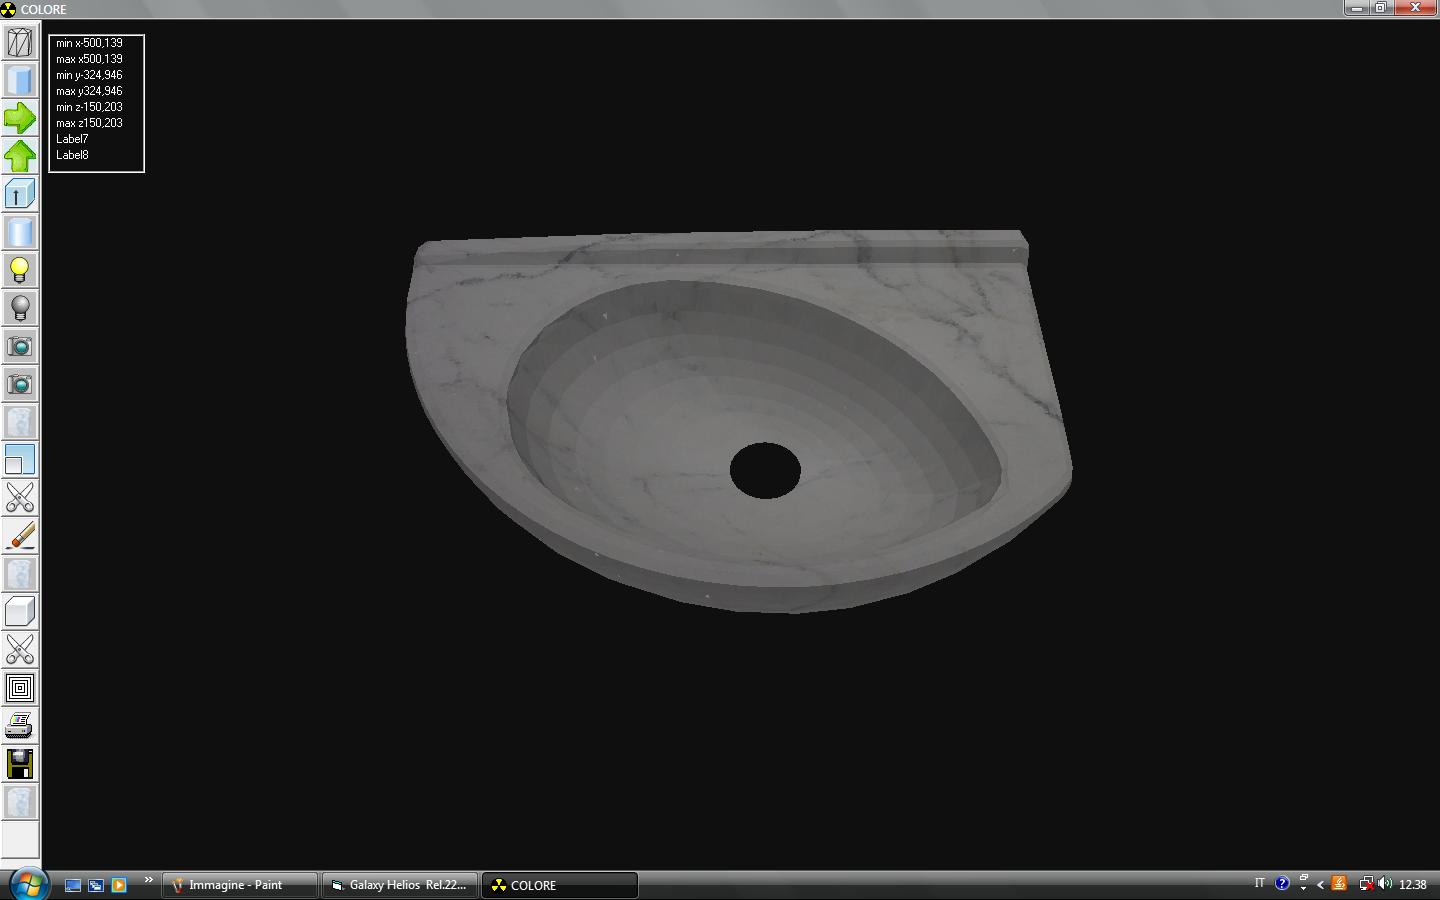This screenshot has width=1440, height=900.
Task: Click the network tray icon
Action: pyautogui.click(x=1365, y=884)
